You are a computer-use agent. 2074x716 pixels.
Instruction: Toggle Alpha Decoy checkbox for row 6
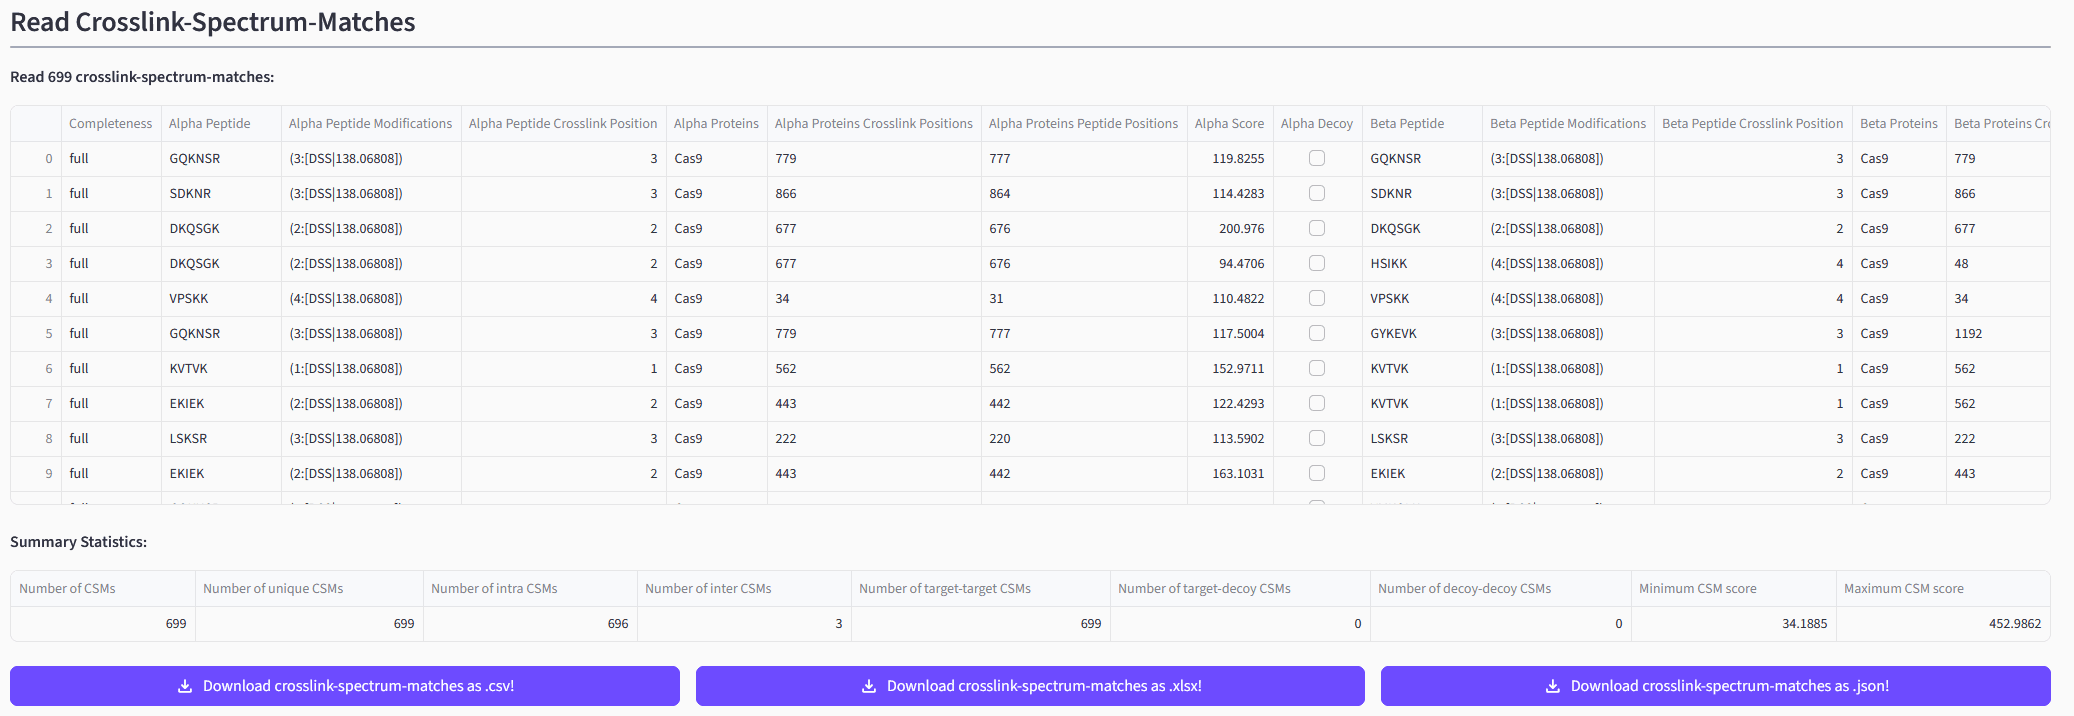tap(1317, 368)
